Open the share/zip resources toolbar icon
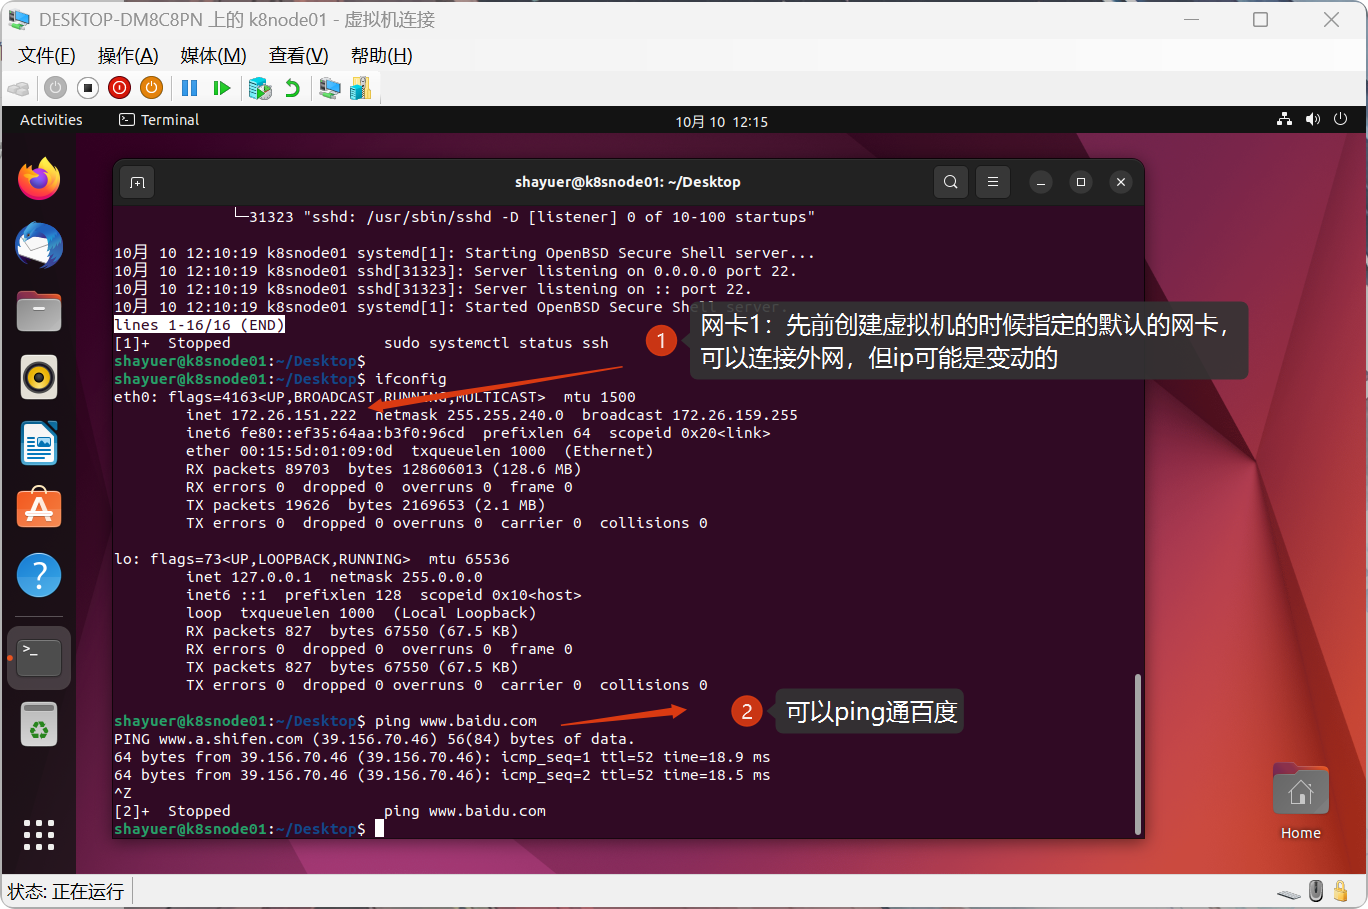The width and height of the screenshot is (1368, 909). (x=361, y=88)
